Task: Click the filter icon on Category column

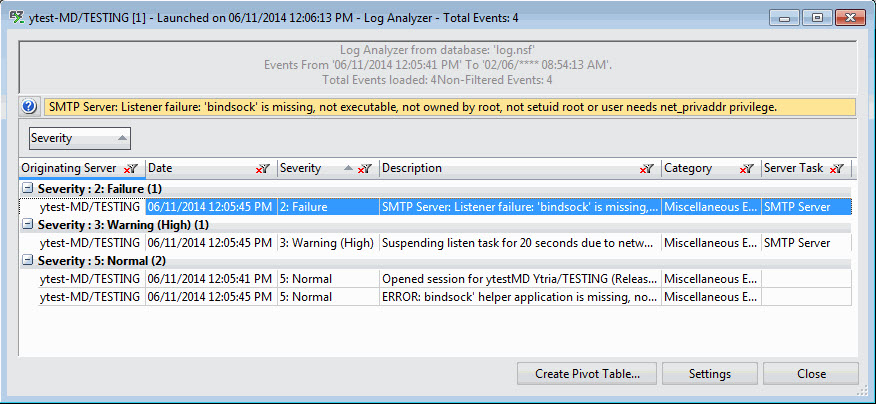Action: click(x=746, y=169)
